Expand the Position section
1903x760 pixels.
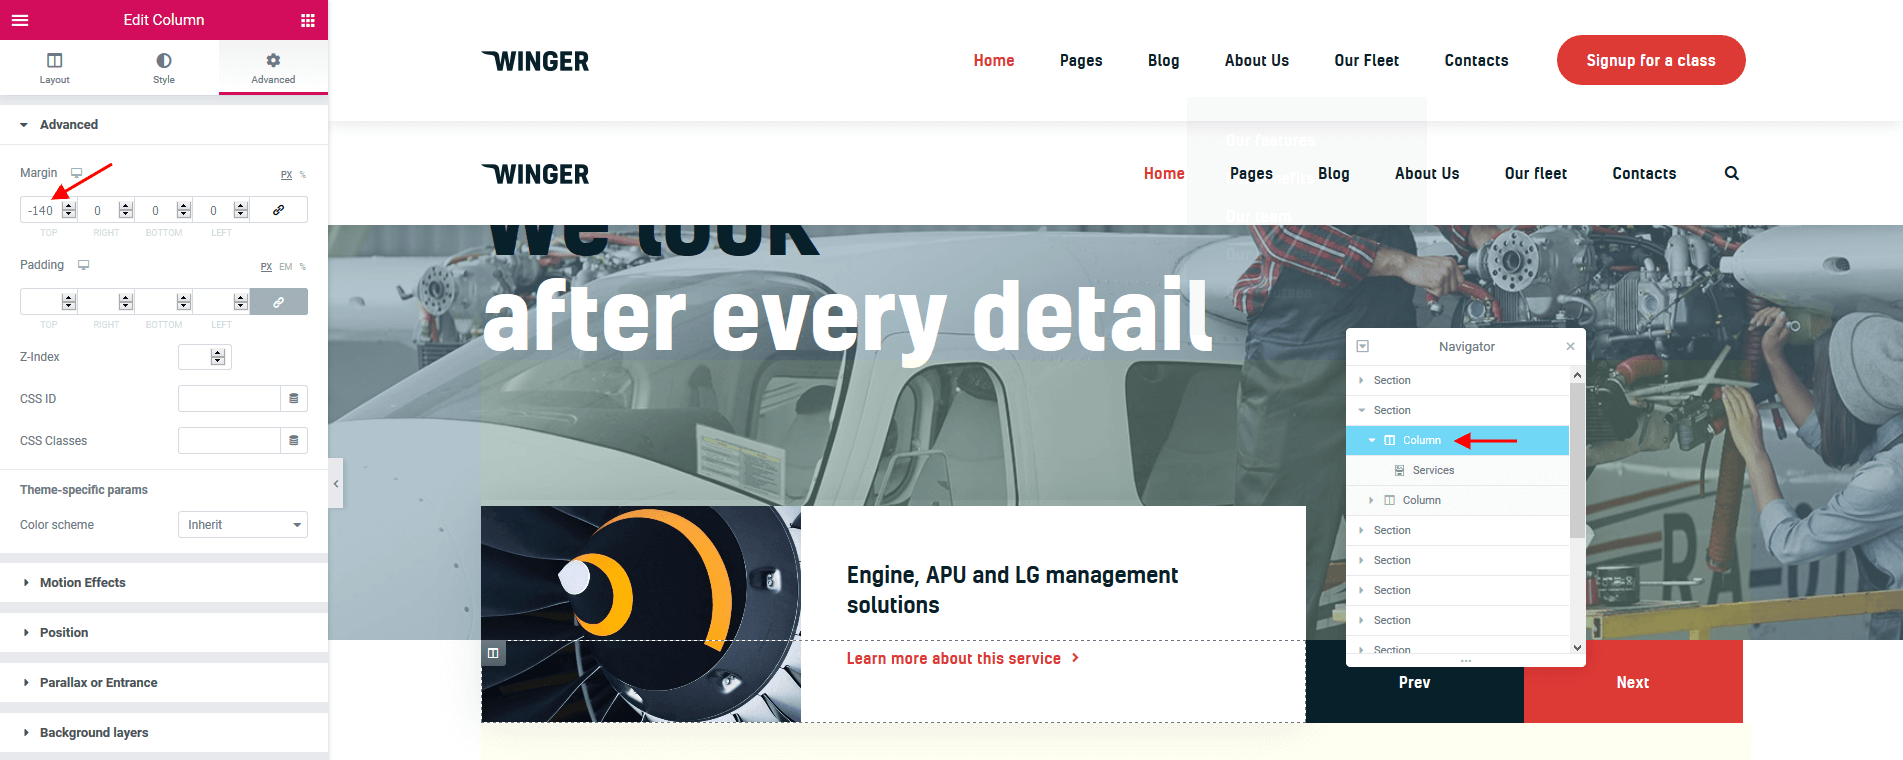(164, 633)
